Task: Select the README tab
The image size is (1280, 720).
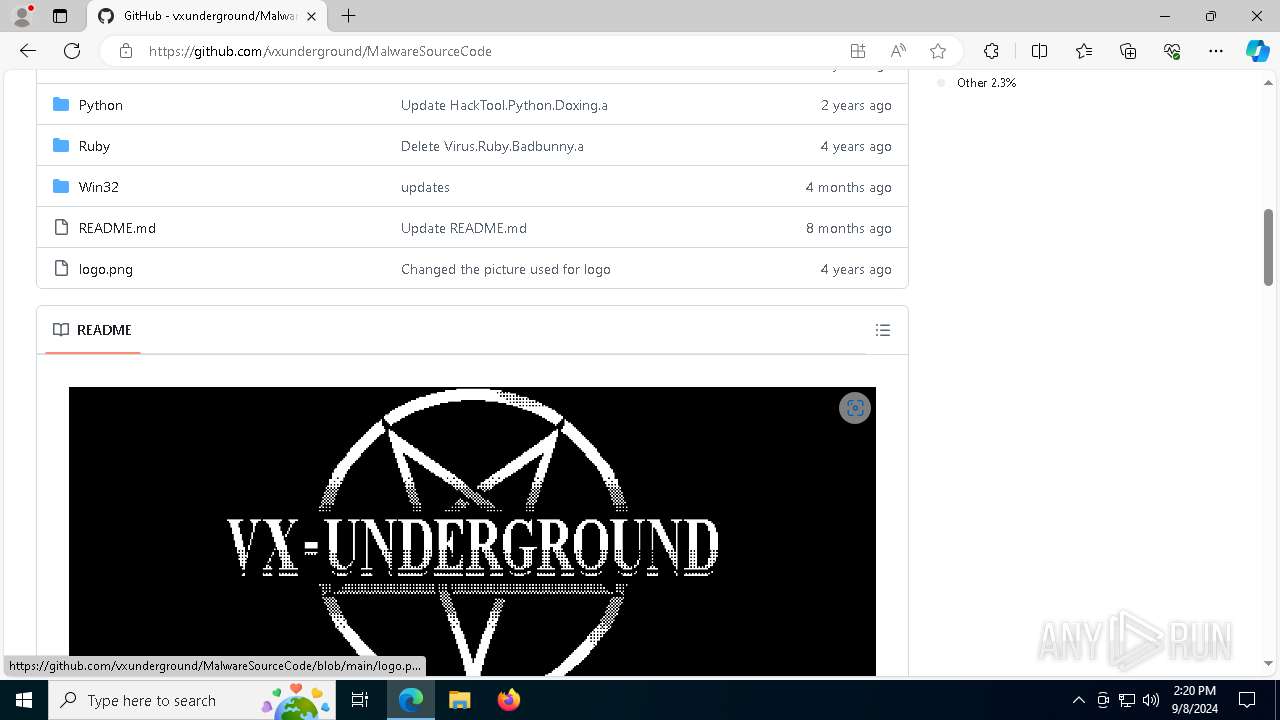Action: [92, 330]
